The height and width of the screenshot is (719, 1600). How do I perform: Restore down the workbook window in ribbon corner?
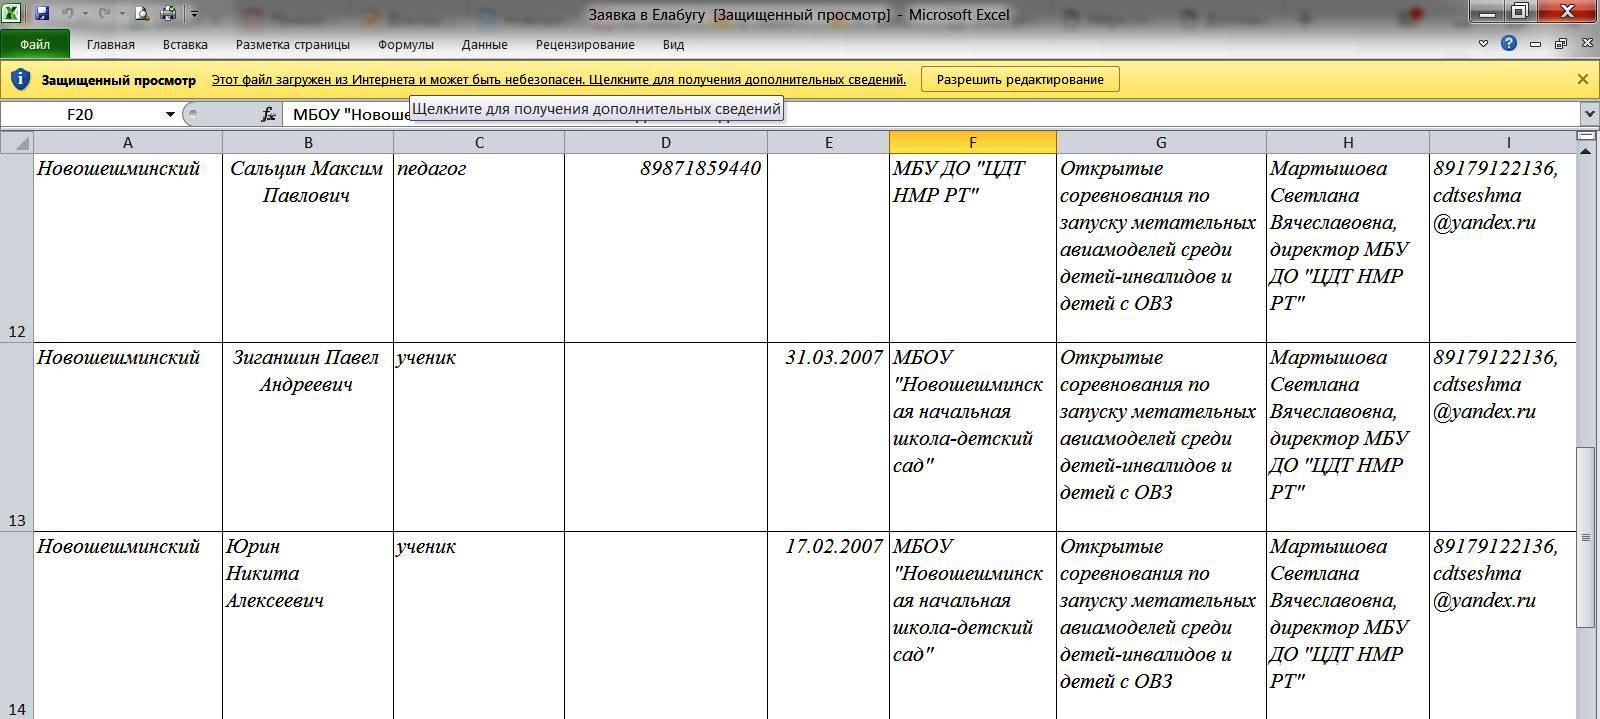click(x=1560, y=44)
